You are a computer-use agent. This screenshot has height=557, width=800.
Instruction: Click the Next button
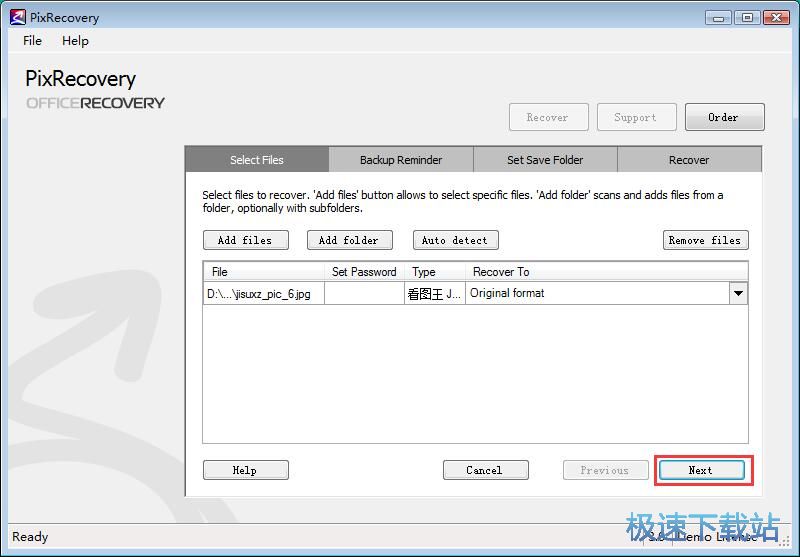pos(702,470)
